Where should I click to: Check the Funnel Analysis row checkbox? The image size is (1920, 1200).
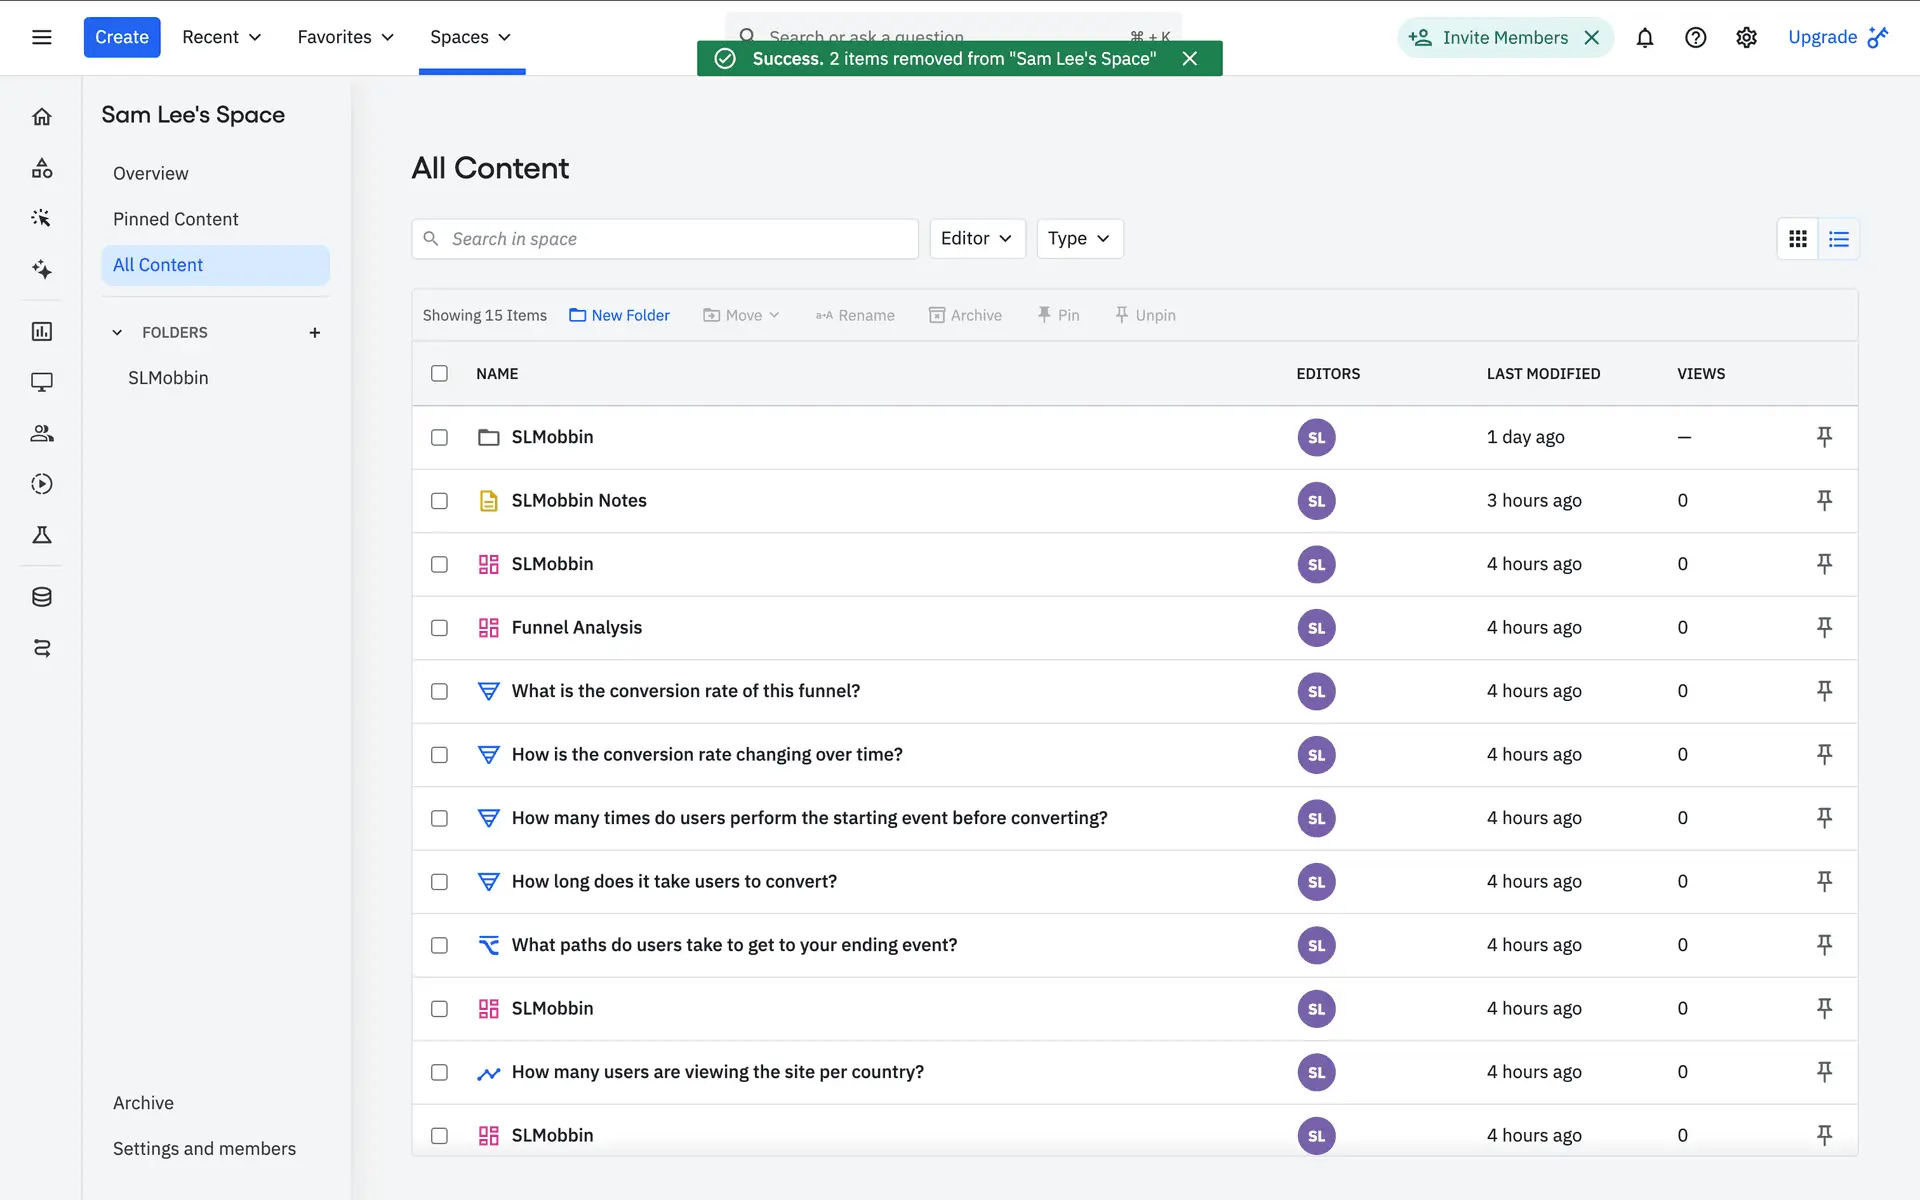pos(439,628)
